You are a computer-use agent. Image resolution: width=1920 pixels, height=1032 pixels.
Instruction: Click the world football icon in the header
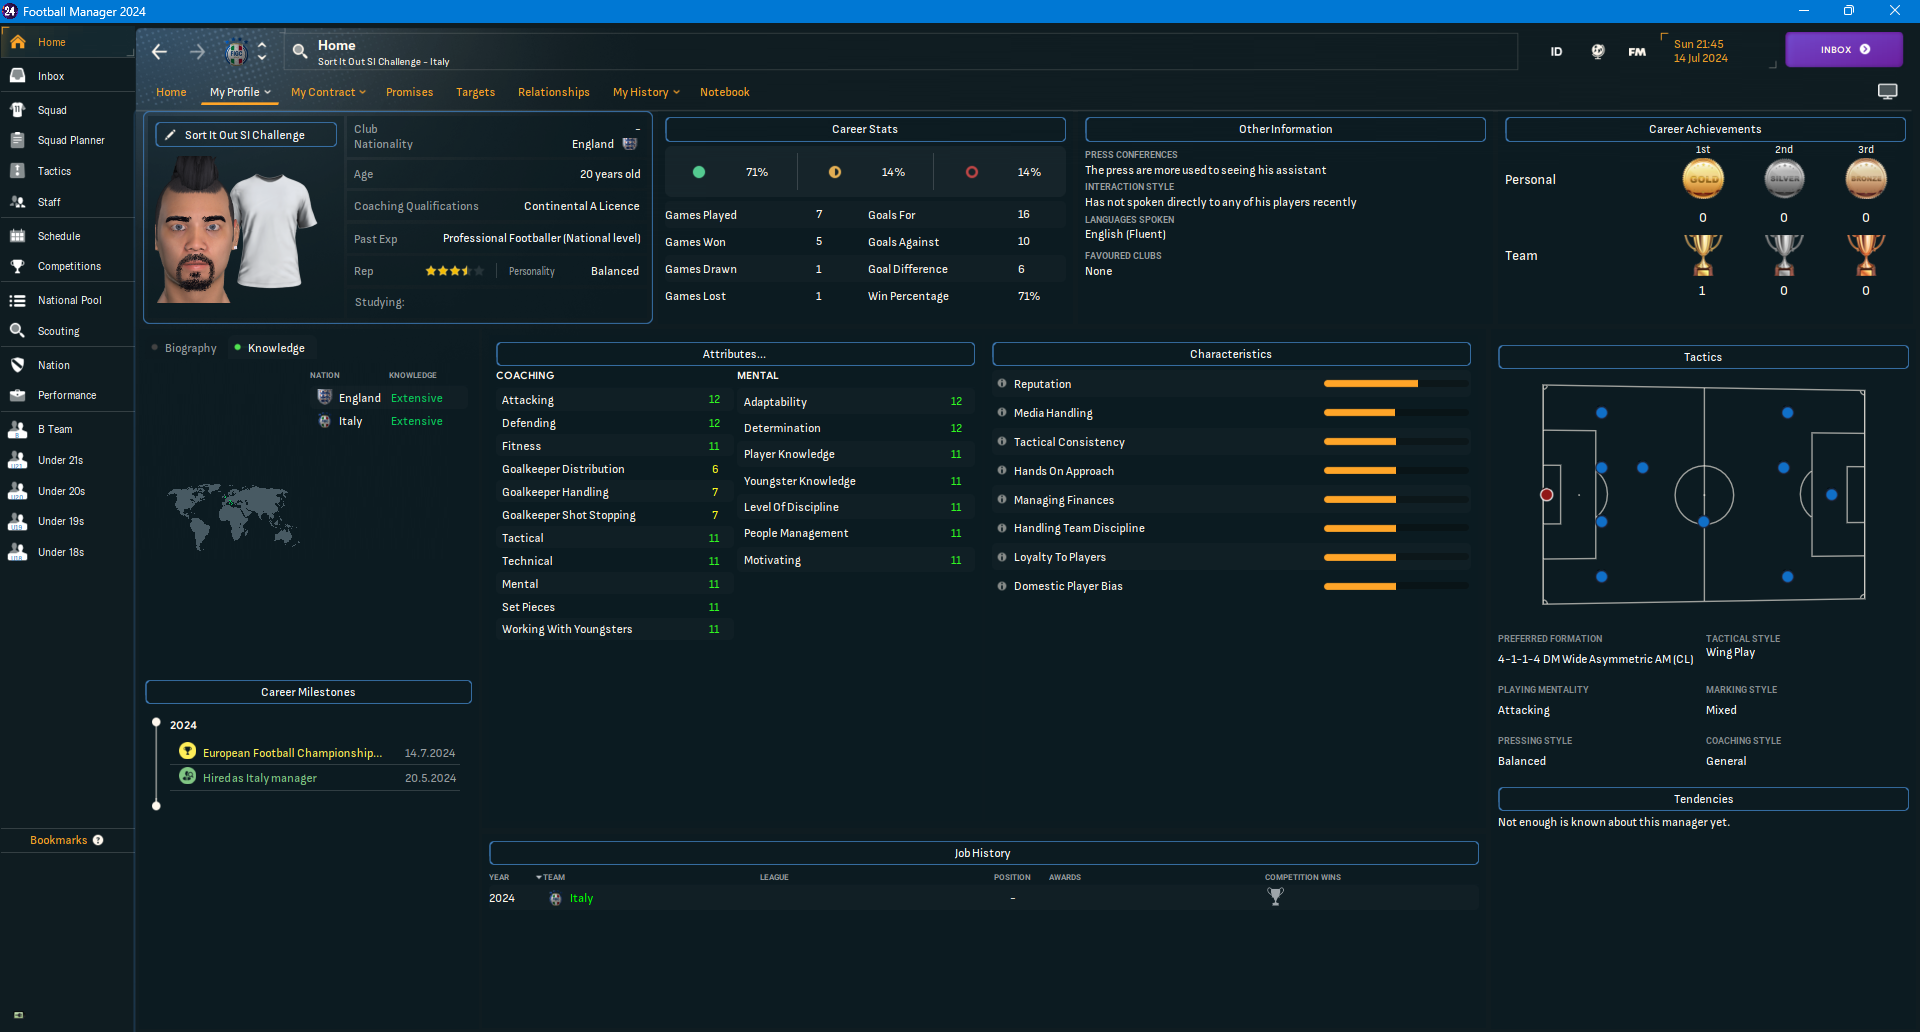[x=1598, y=52]
